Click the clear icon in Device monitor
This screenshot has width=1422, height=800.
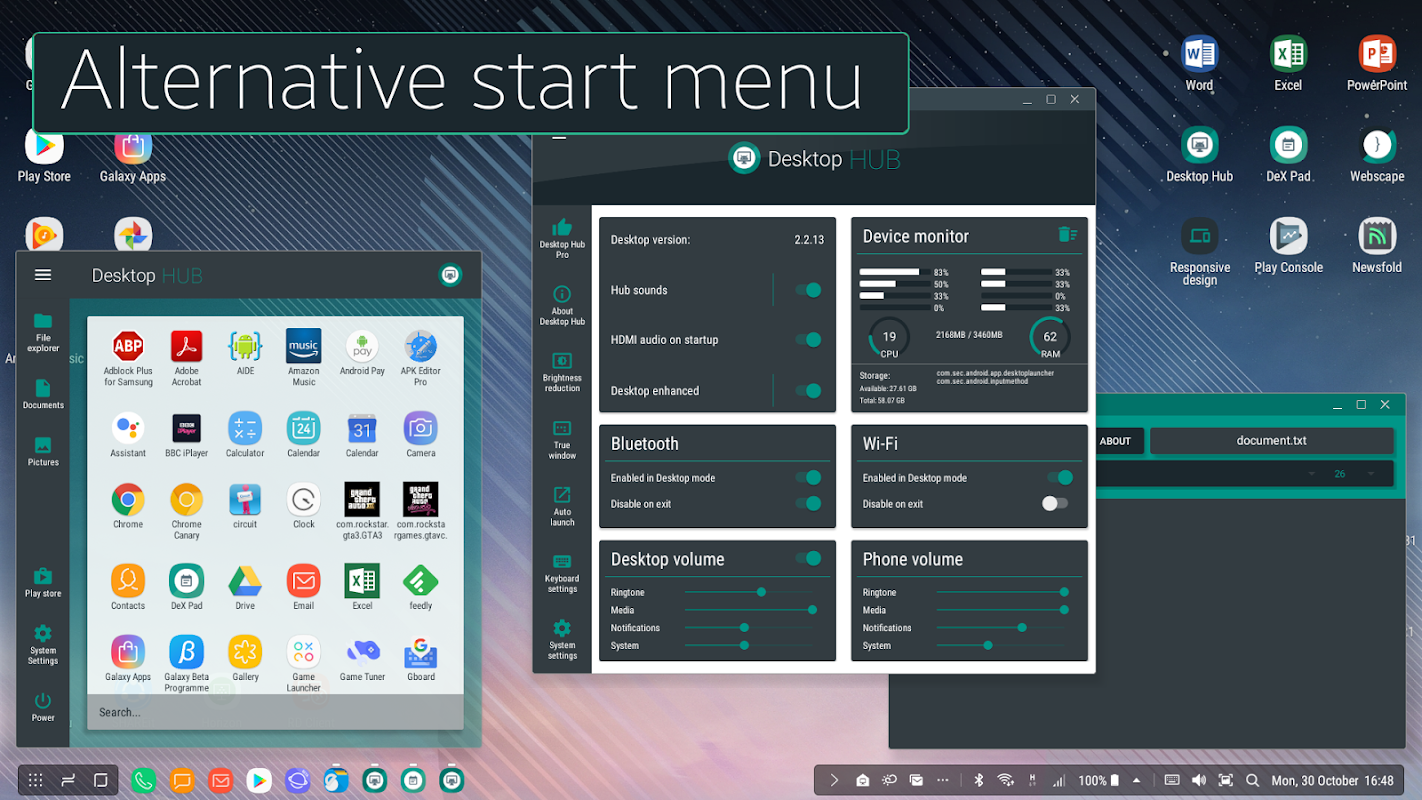[1067, 235]
